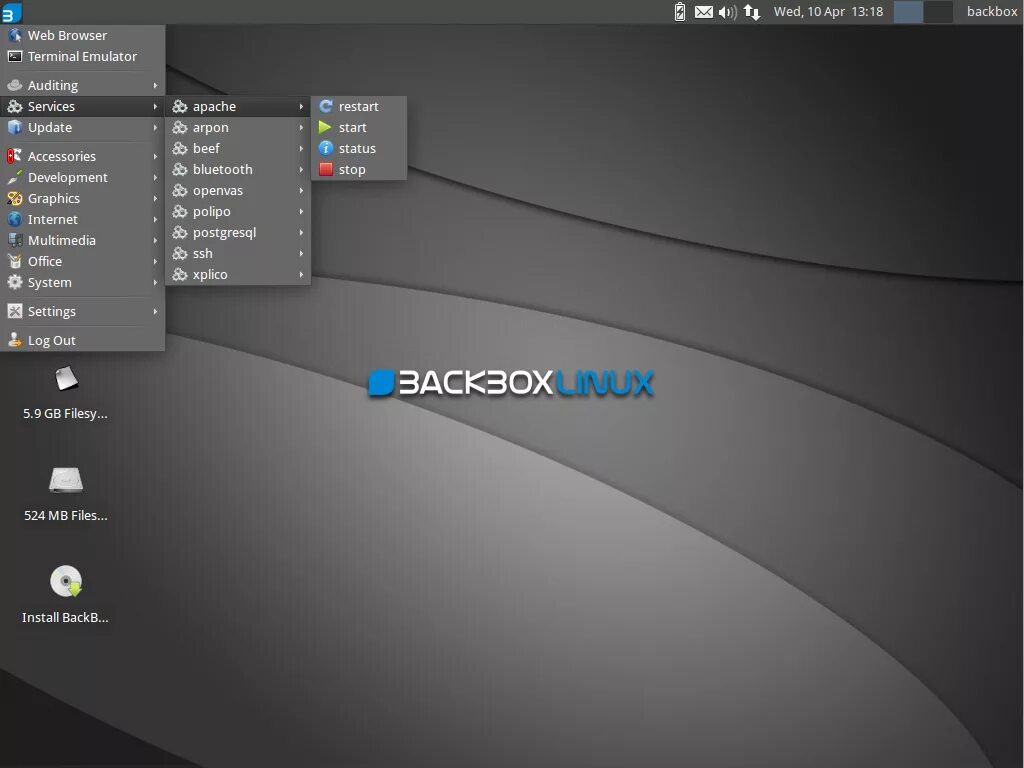The height and width of the screenshot is (768, 1024).
Task: Expand the arpon service submenu arrow
Action: point(301,127)
